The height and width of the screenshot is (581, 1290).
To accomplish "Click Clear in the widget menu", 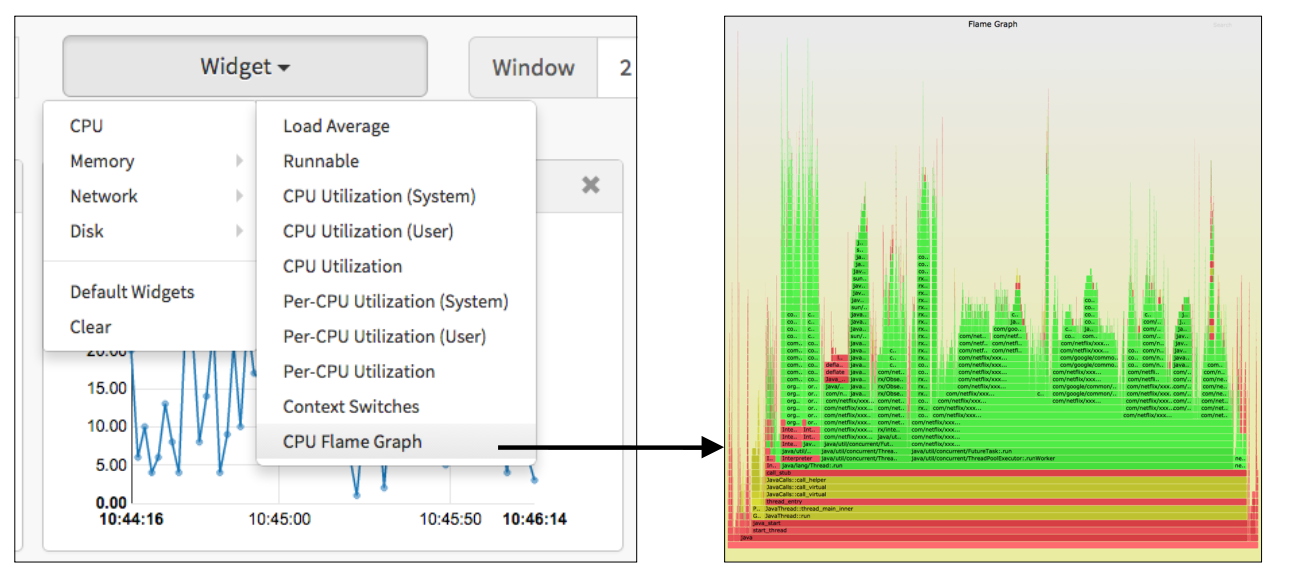I will (x=91, y=327).
